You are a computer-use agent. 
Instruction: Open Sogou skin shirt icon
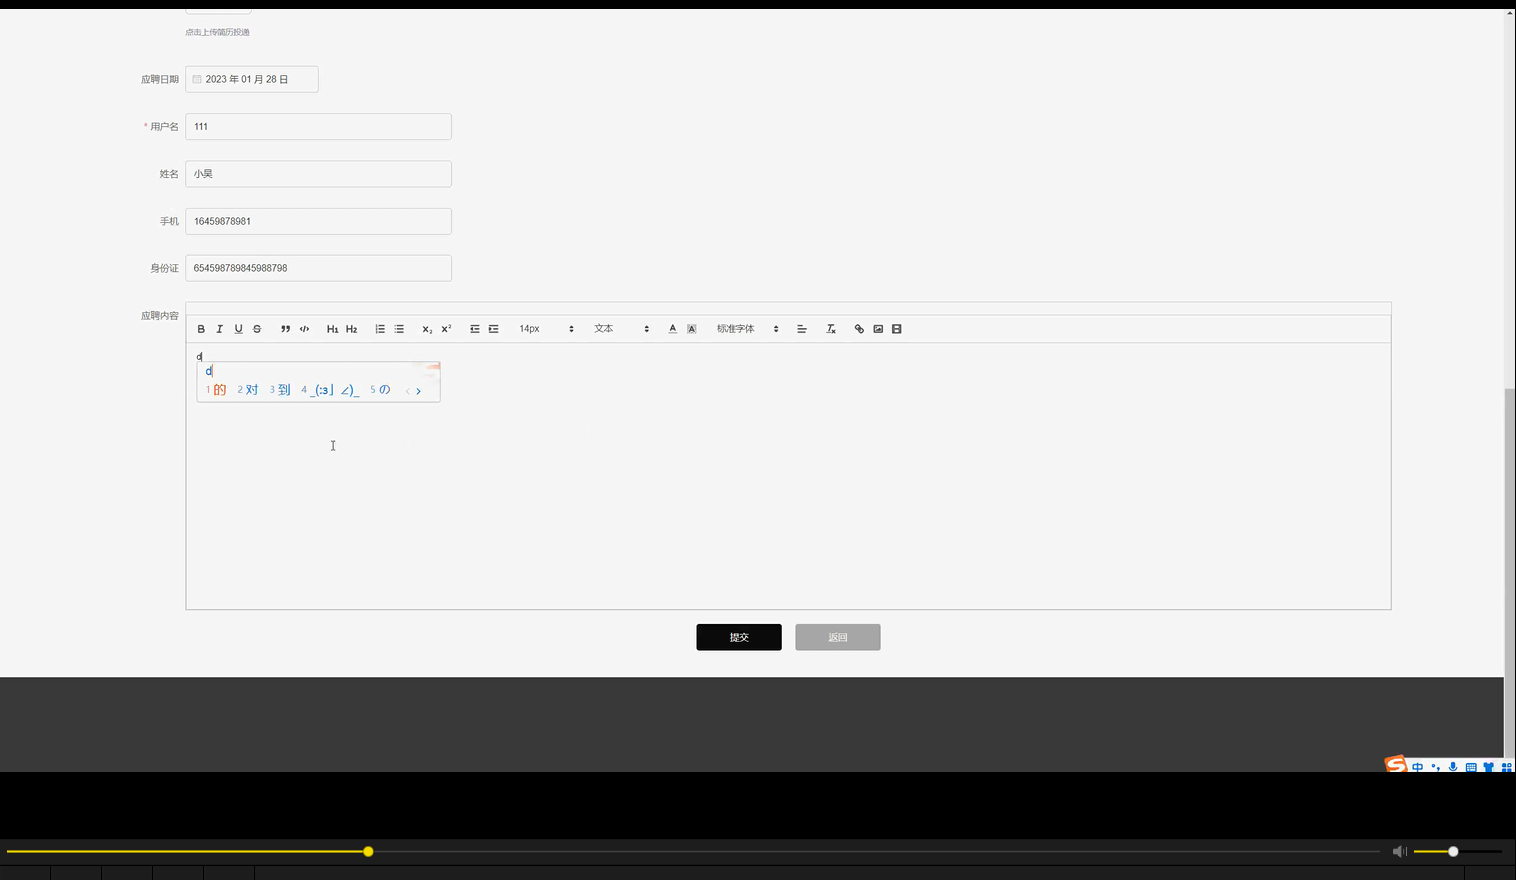[1489, 767]
